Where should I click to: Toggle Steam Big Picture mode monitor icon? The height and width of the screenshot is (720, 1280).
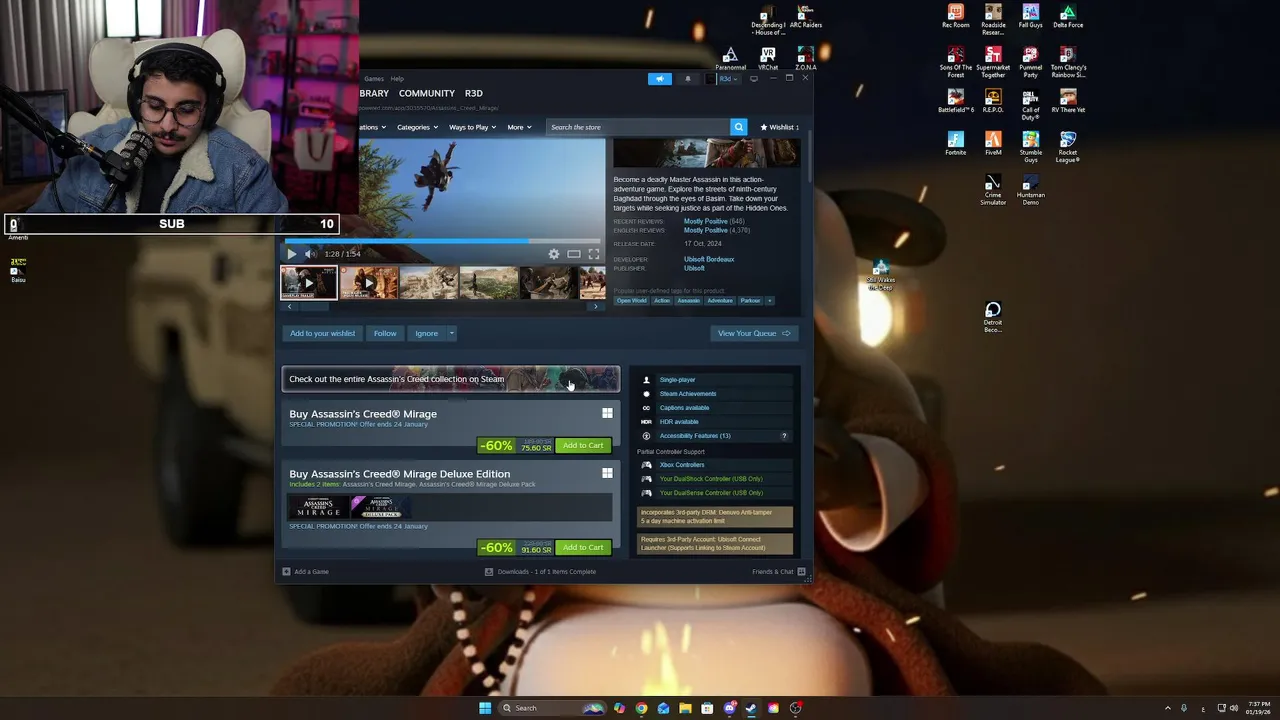[x=754, y=79]
